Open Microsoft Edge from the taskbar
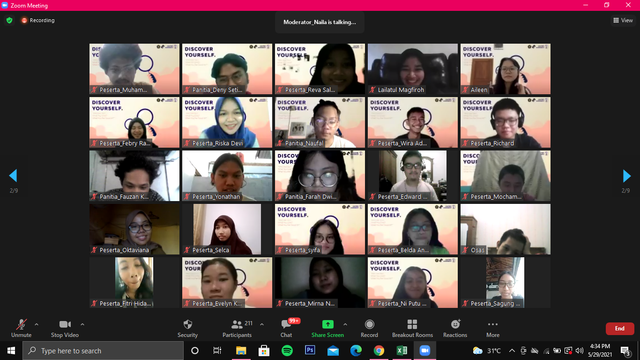Viewport: 640px width, 360px height. click(356, 351)
